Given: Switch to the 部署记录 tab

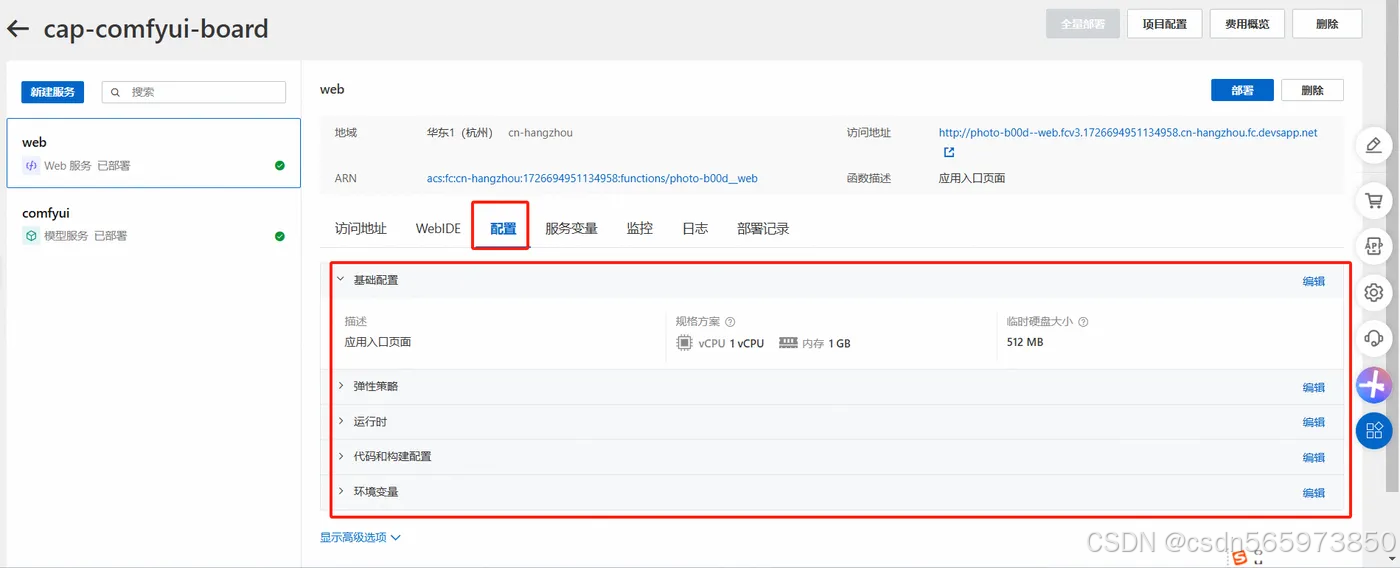Looking at the screenshot, I should [x=763, y=228].
